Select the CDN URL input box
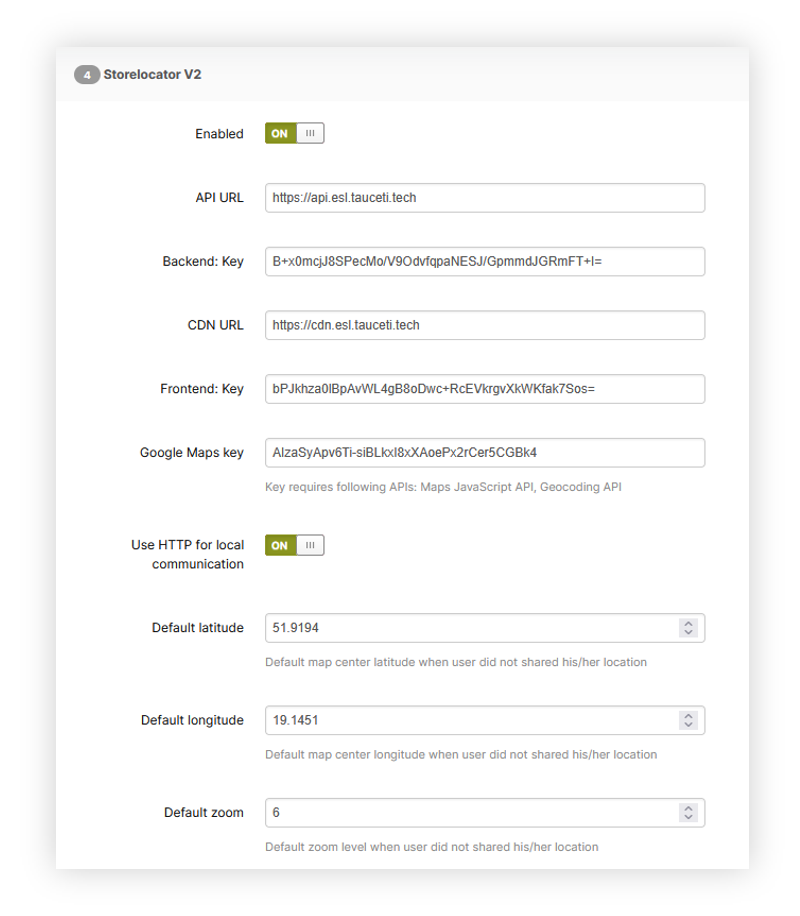Screen dimensions: 800x916 click(484, 325)
